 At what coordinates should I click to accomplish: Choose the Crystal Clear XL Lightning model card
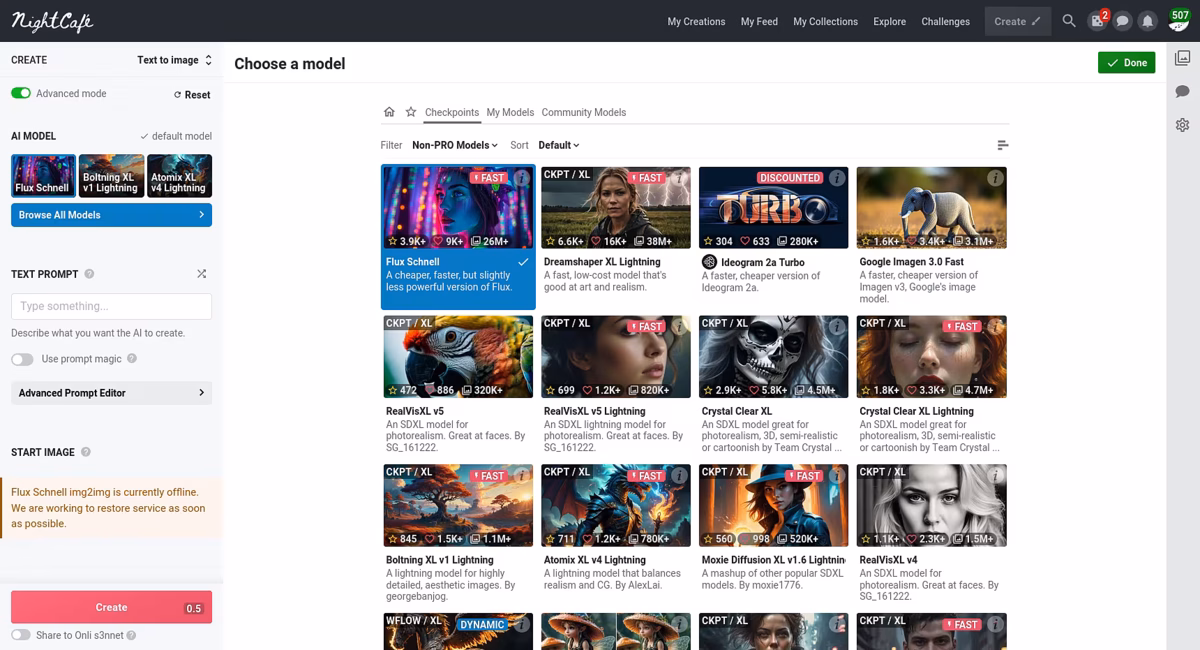[931, 385]
